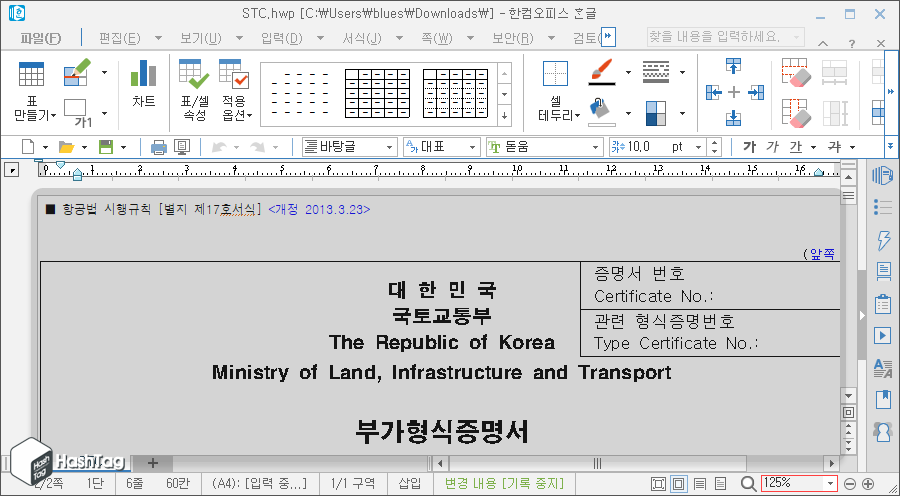Click zoom out minus icon
This screenshot has width=900, height=496.
click(x=850, y=484)
